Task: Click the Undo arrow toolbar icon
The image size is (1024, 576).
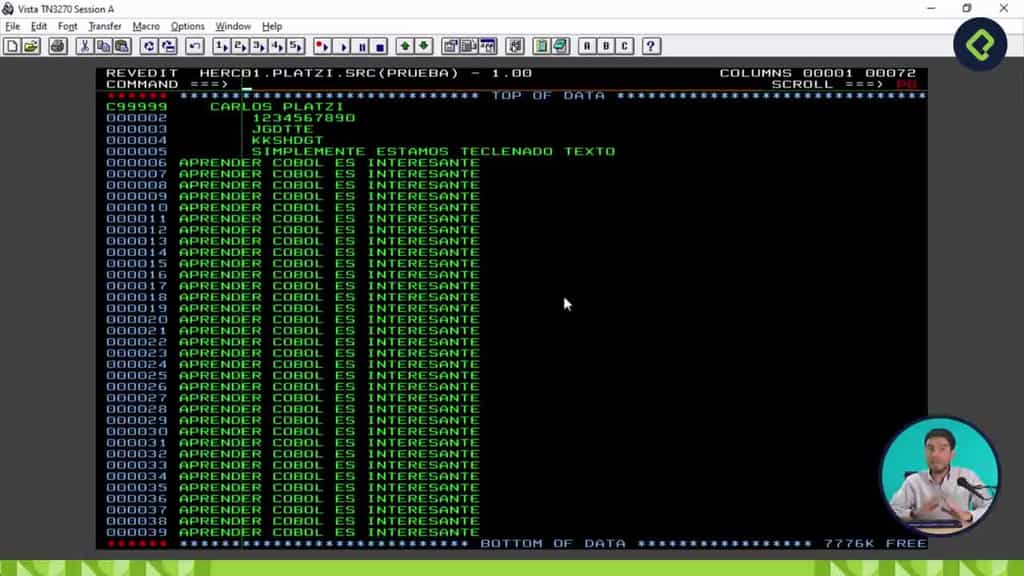Action: pyautogui.click(x=195, y=46)
